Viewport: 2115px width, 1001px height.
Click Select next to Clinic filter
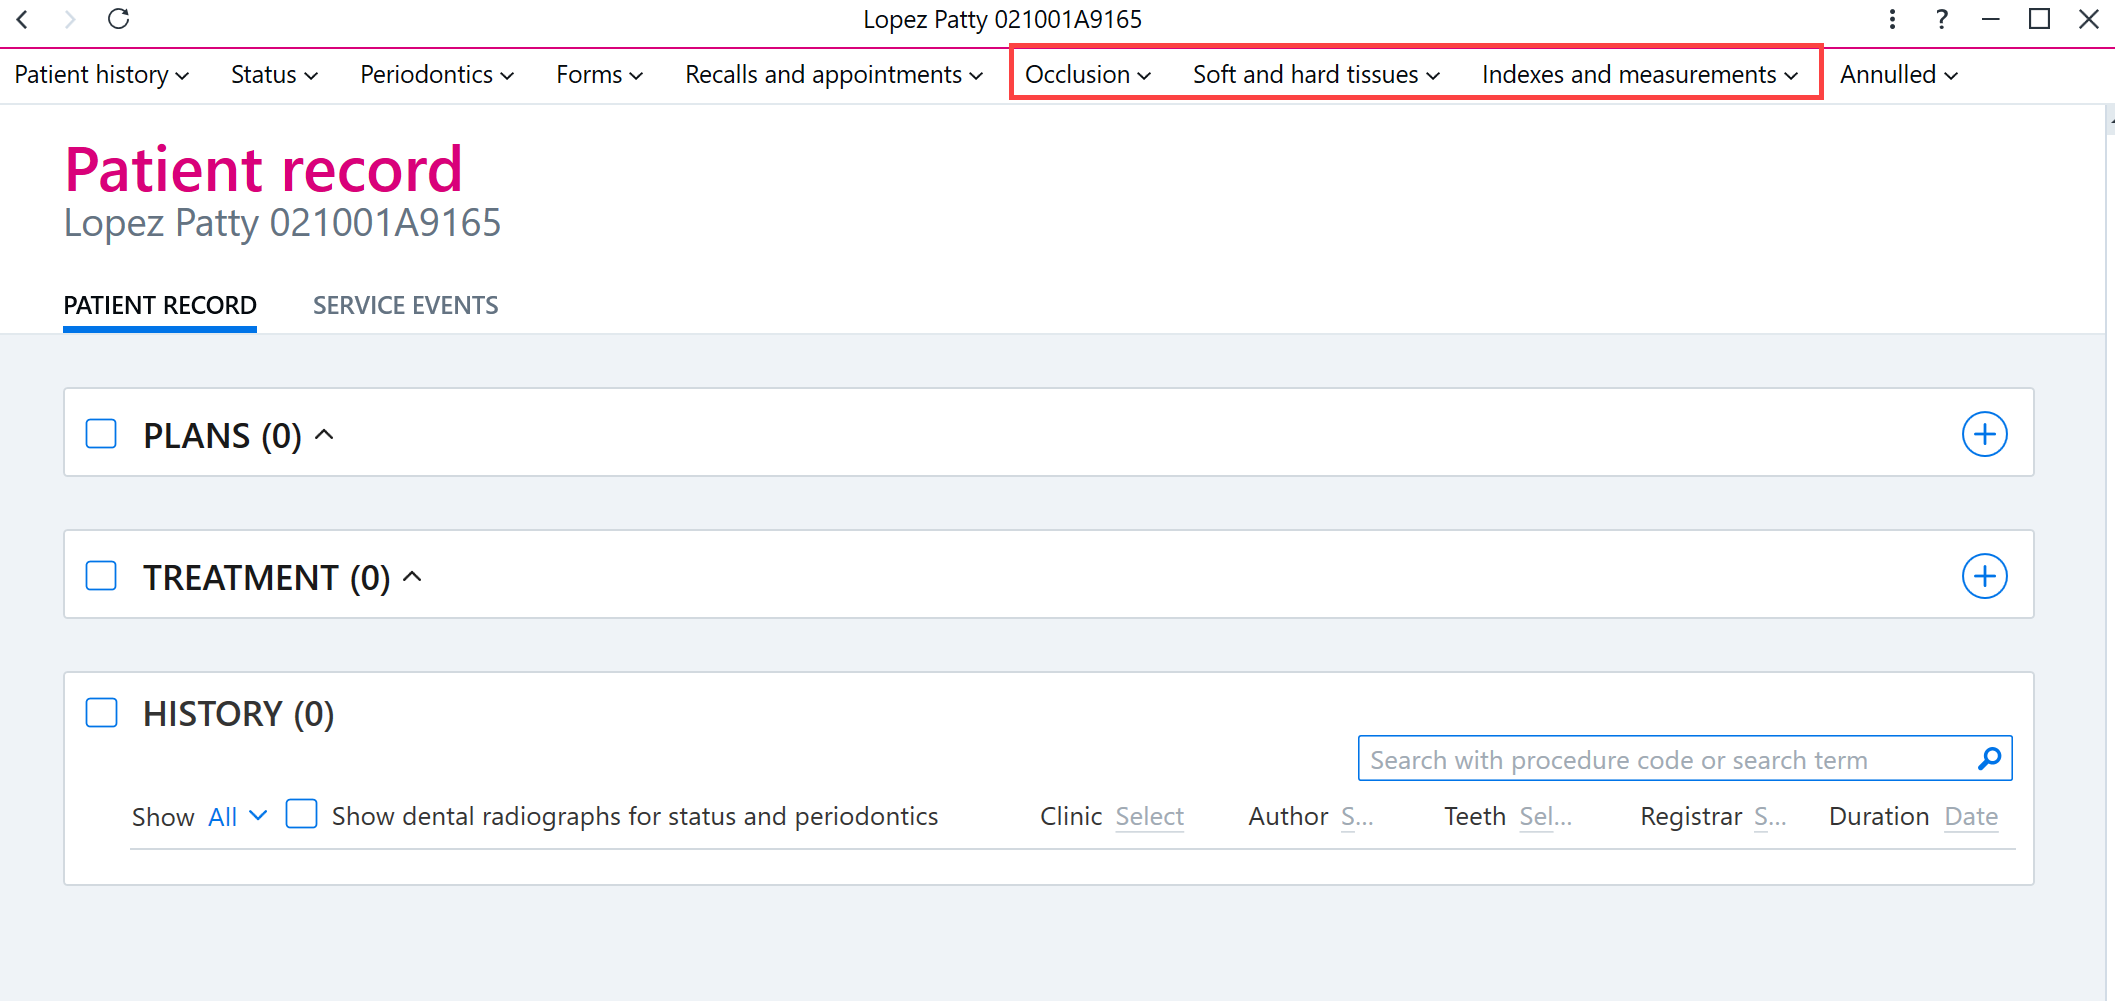click(1149, 817)
